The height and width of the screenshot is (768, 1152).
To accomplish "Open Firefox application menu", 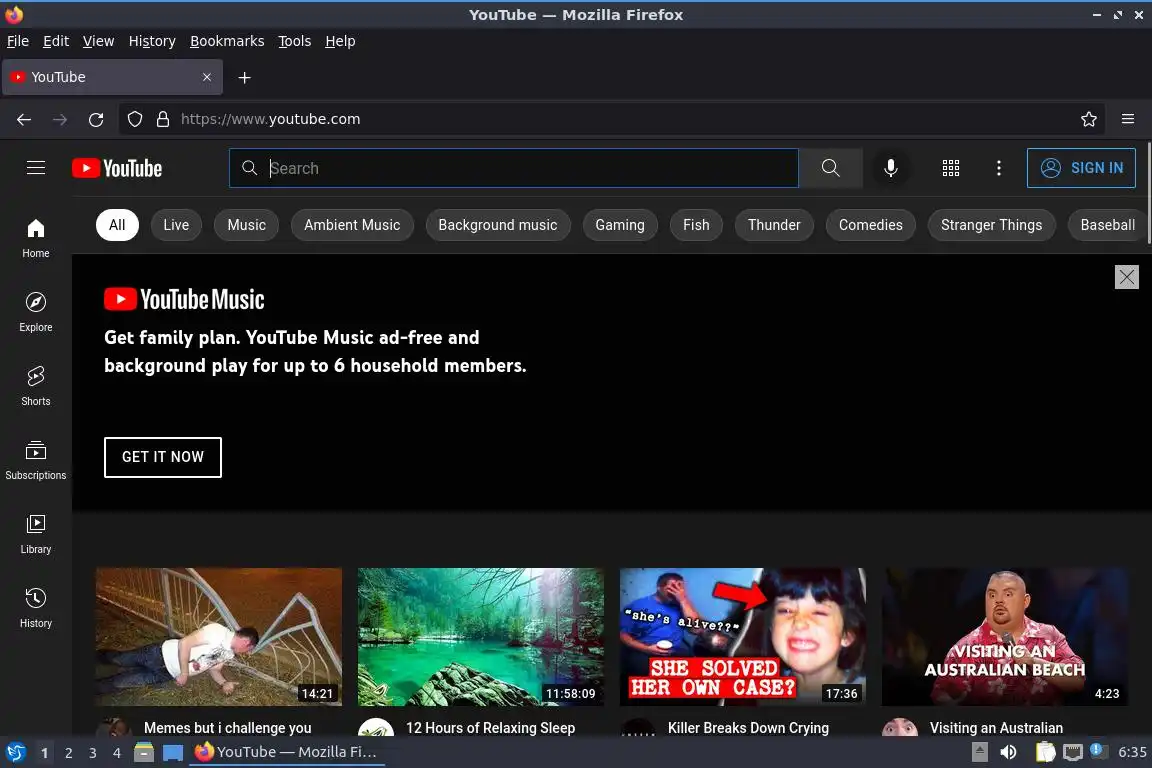I will pyautogui.click(x=1128, y=119).
